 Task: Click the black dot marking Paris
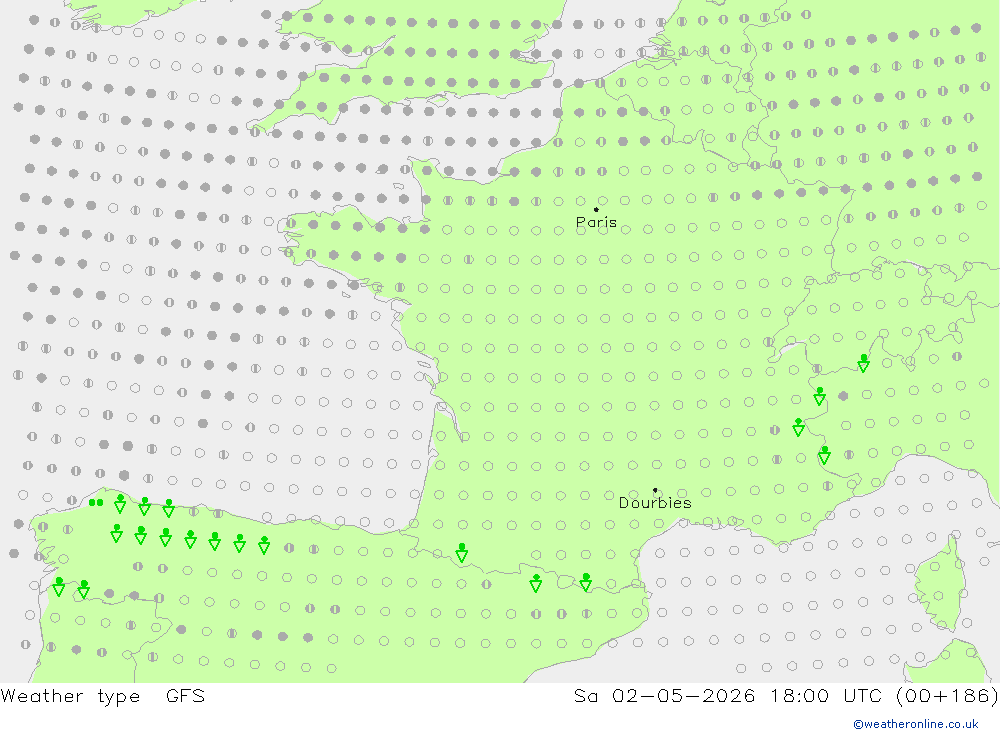point(596,209)
